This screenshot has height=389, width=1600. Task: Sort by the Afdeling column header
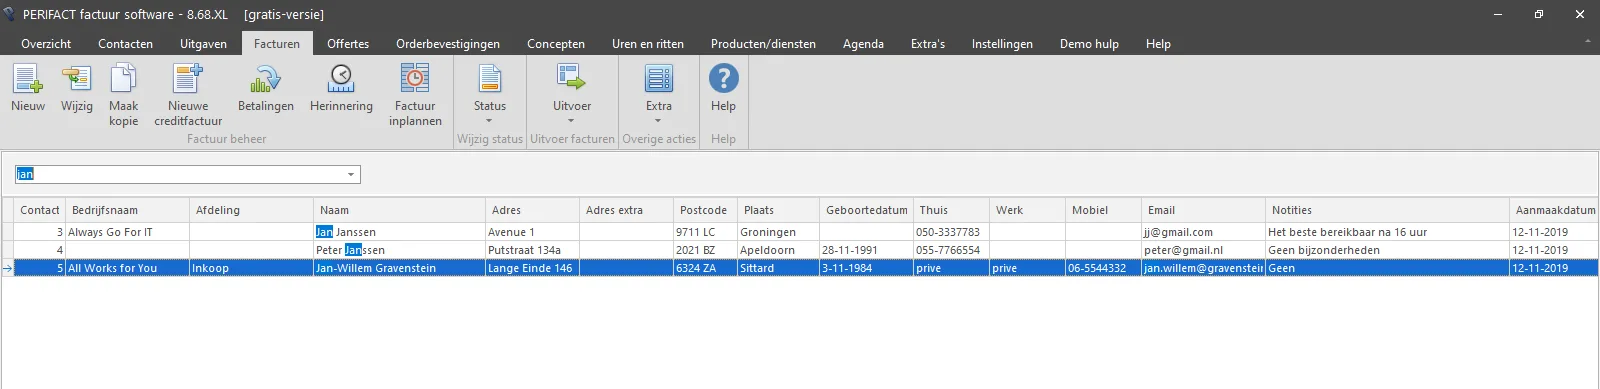click(252, 210)
